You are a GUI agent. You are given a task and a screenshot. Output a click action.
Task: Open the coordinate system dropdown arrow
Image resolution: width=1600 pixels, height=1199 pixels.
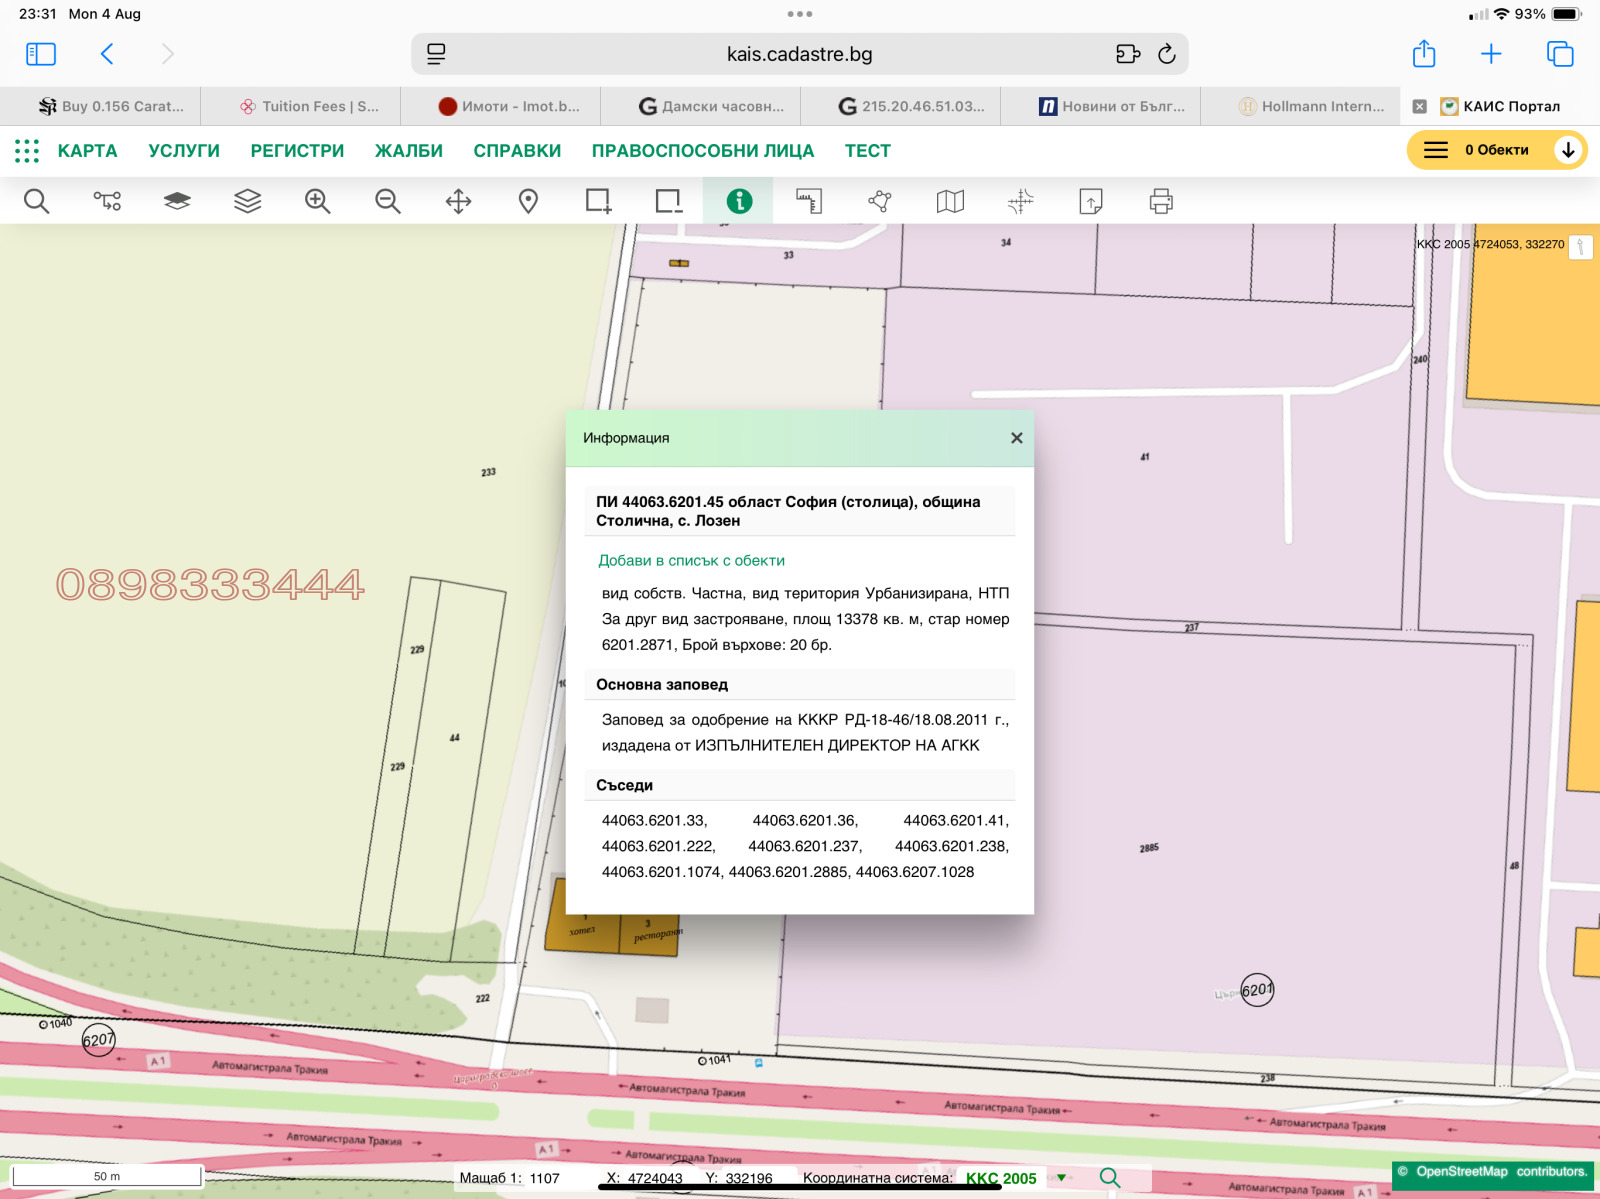coord(1061,1178)
